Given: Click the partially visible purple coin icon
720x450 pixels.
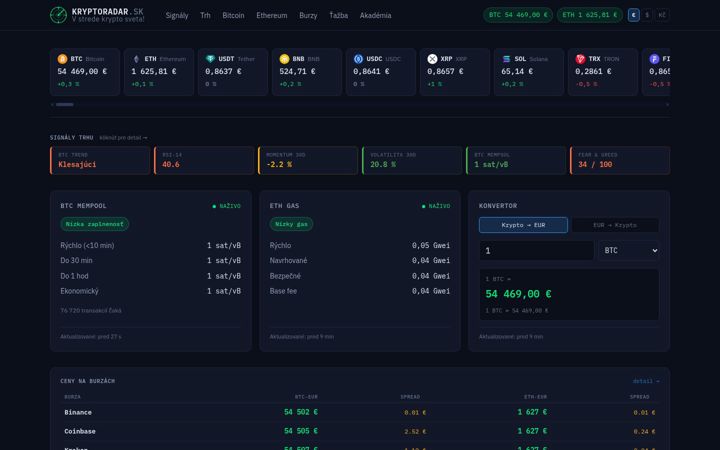Looking at the screenshot, I should (x=654, y=59).
